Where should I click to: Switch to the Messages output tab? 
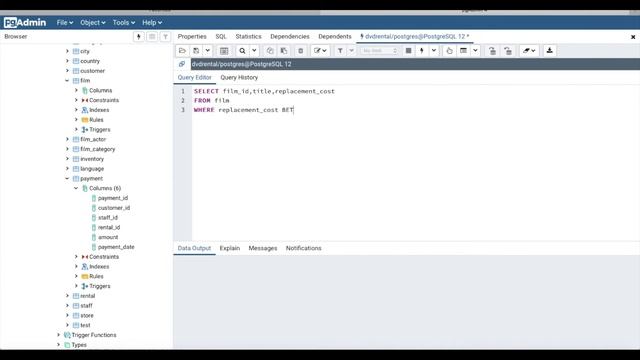tap(263, 248)
